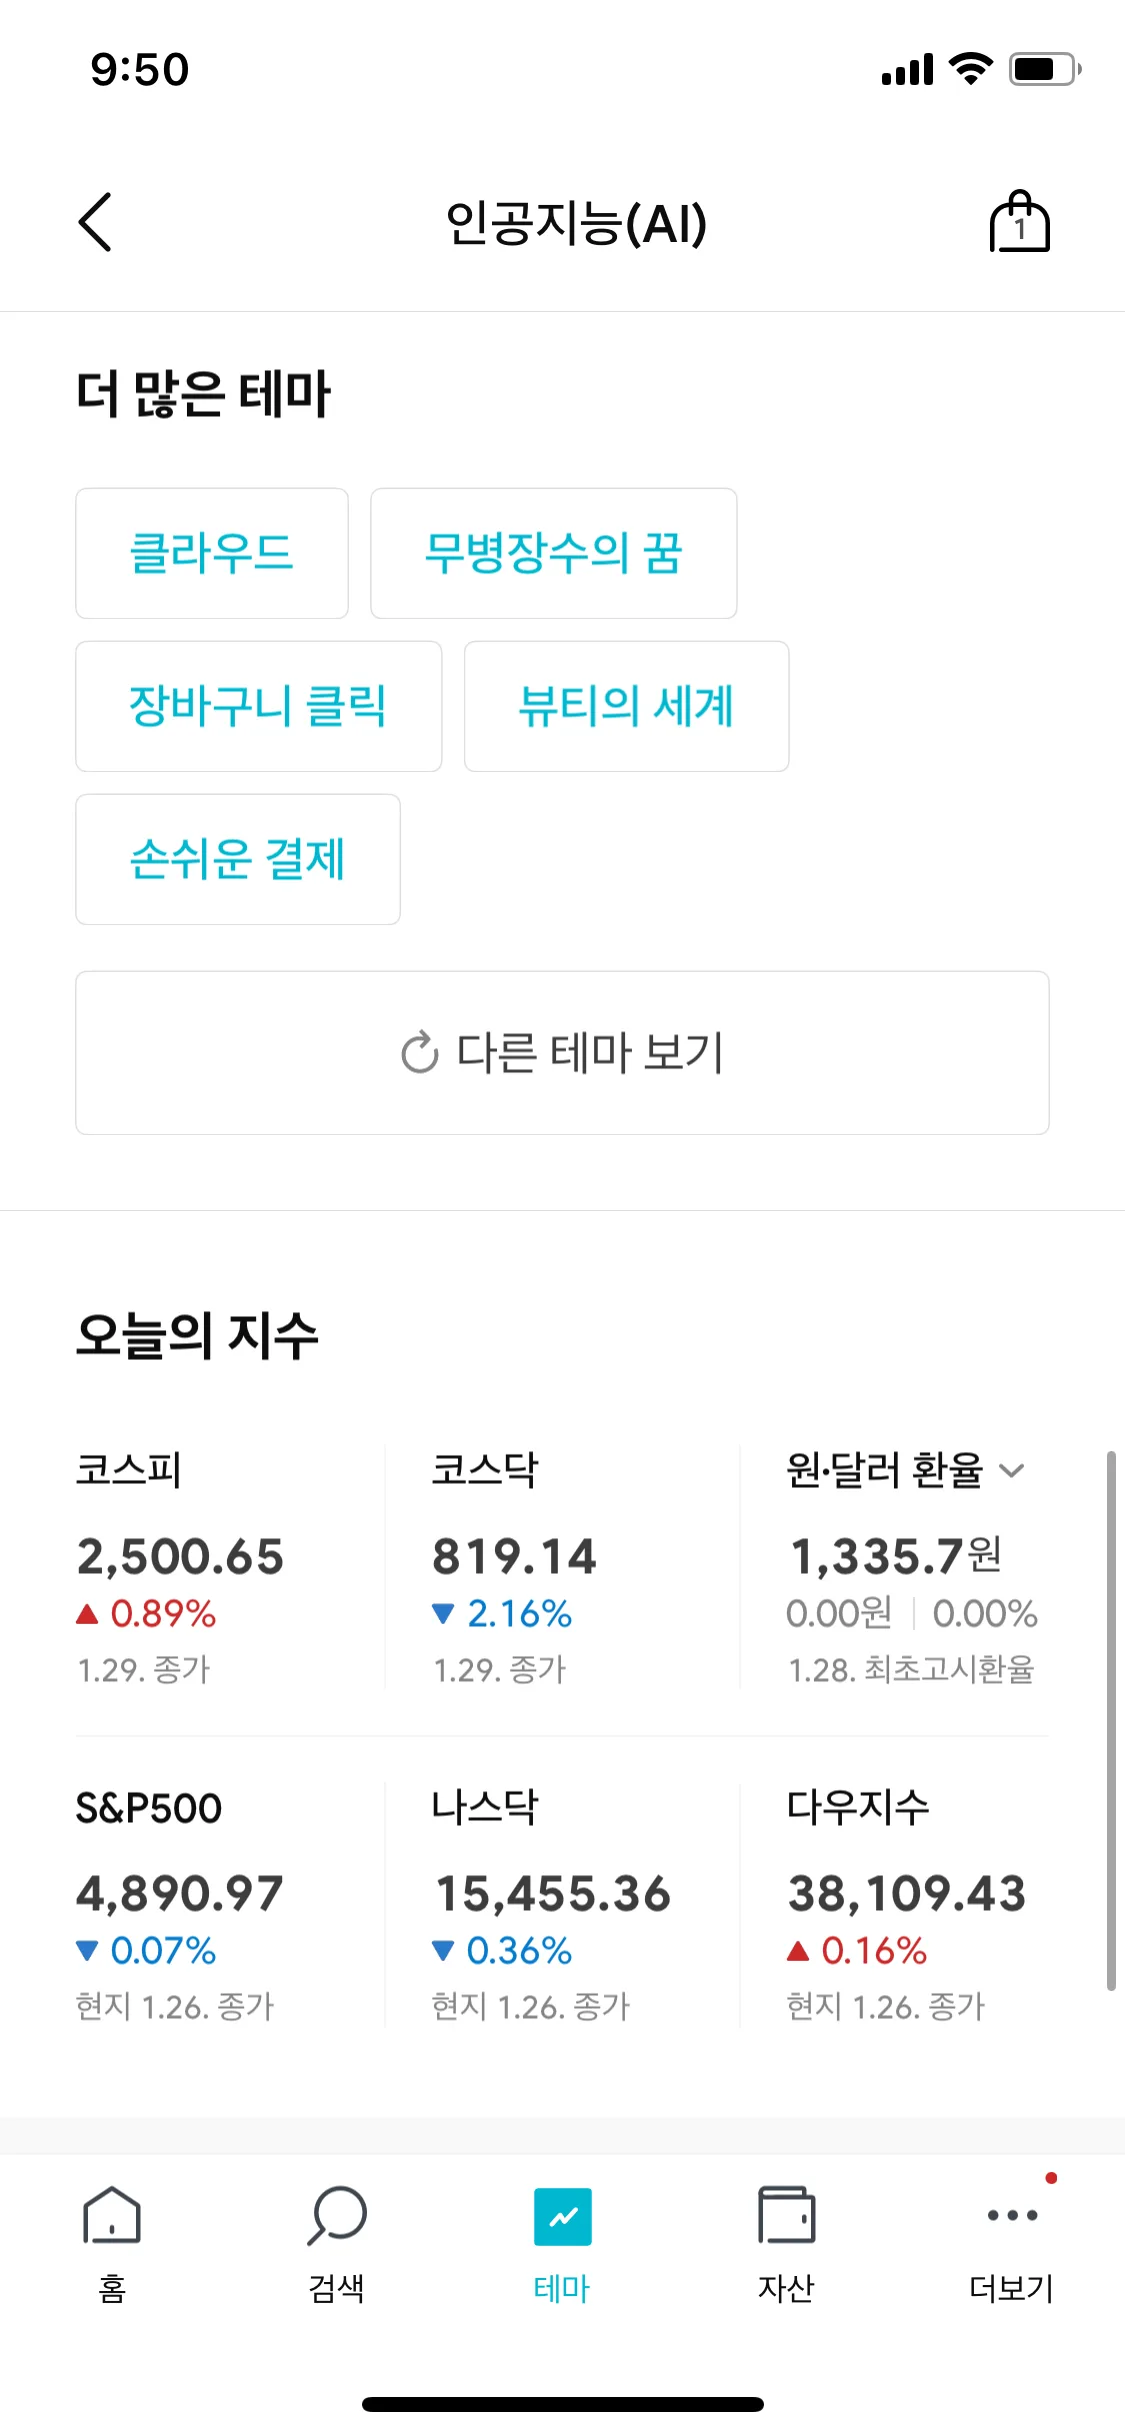Open the Assets (자산) wallet icon
The image size is (1125, 2436).
tap(786, 2216)
